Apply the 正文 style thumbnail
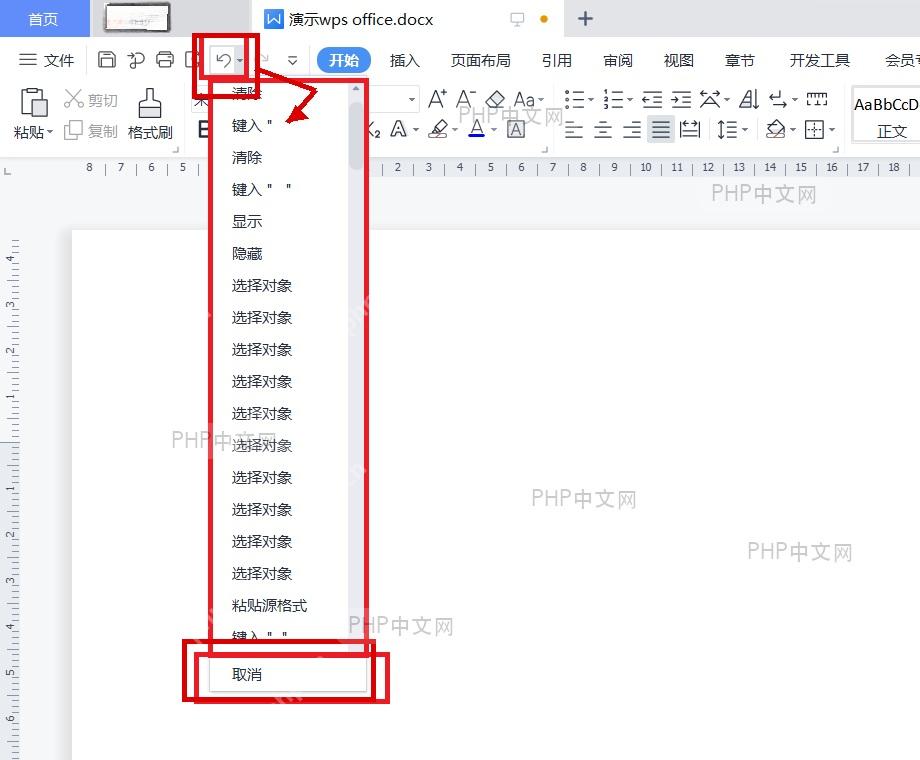The image size is (920, 760). 887,117
